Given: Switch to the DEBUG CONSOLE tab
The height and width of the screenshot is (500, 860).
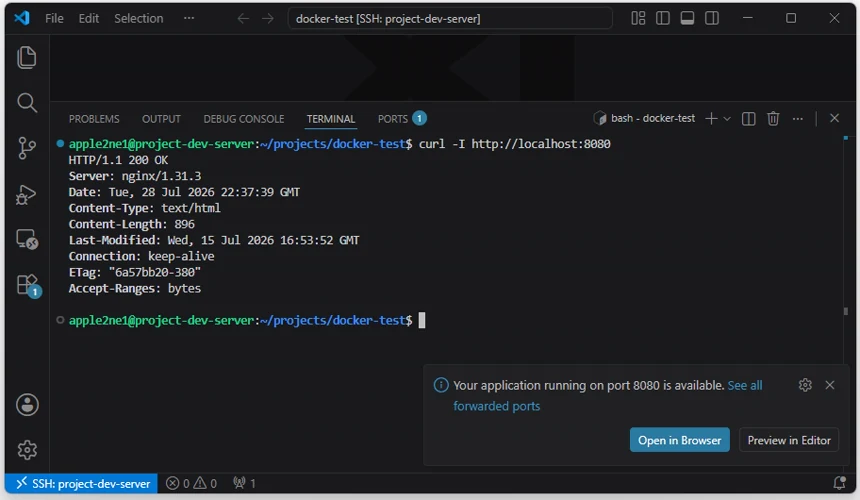Looking at the screenshot, I should 244,119.
